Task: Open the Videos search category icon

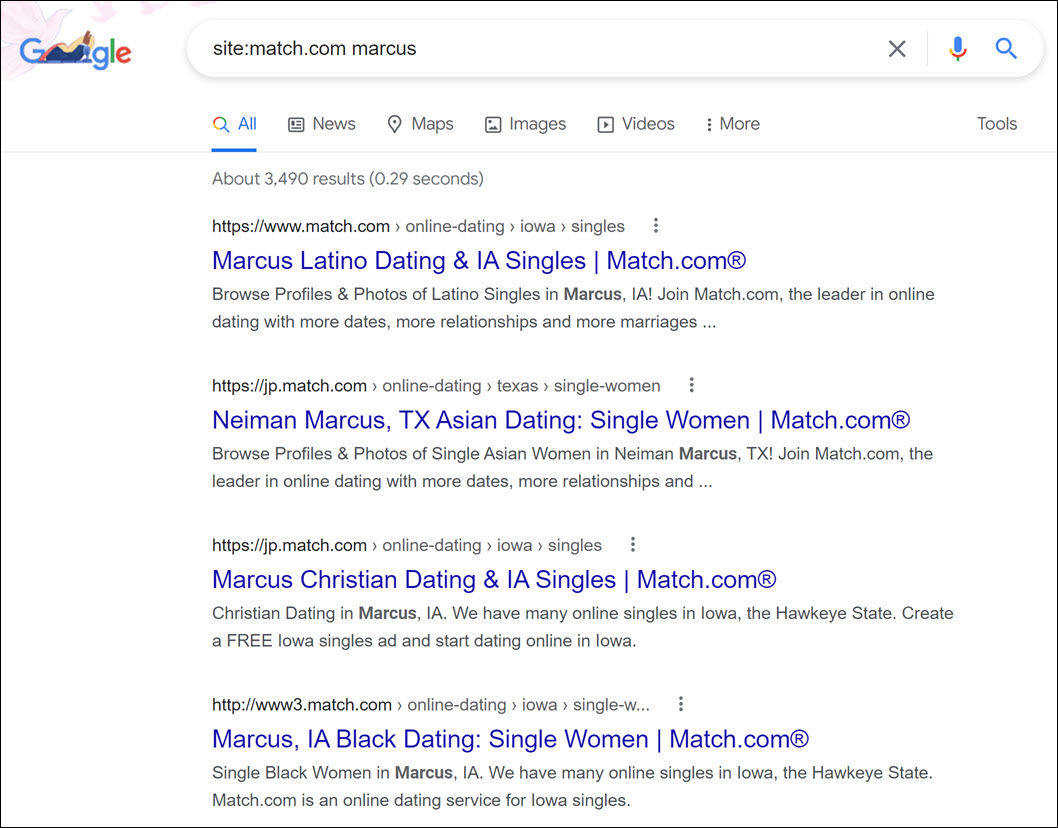Action: point(605,123)
